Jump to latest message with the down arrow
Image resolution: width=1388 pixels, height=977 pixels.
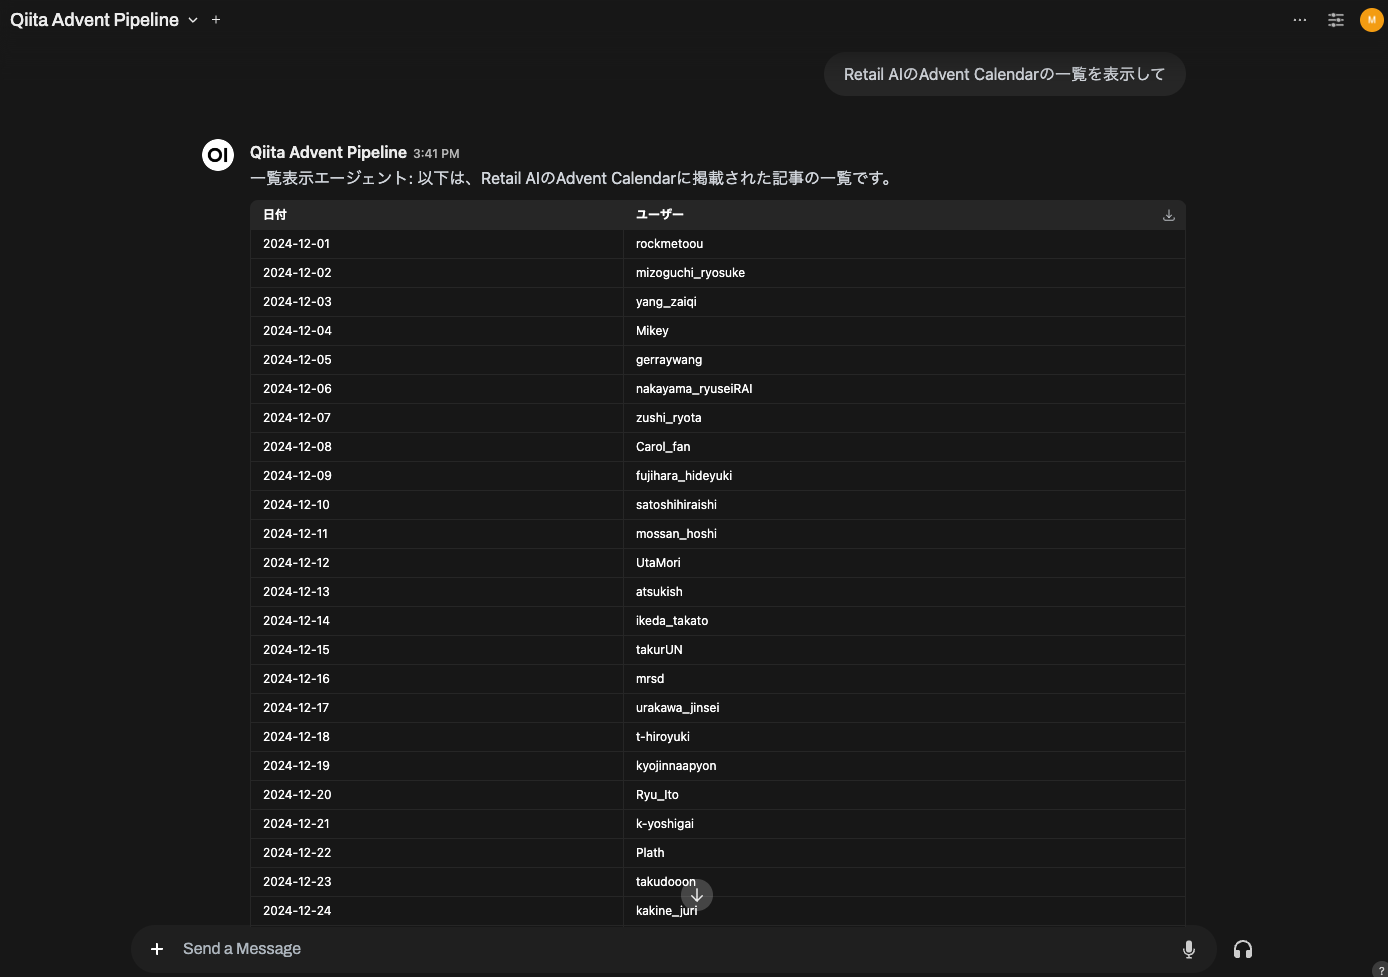(697, 895)
